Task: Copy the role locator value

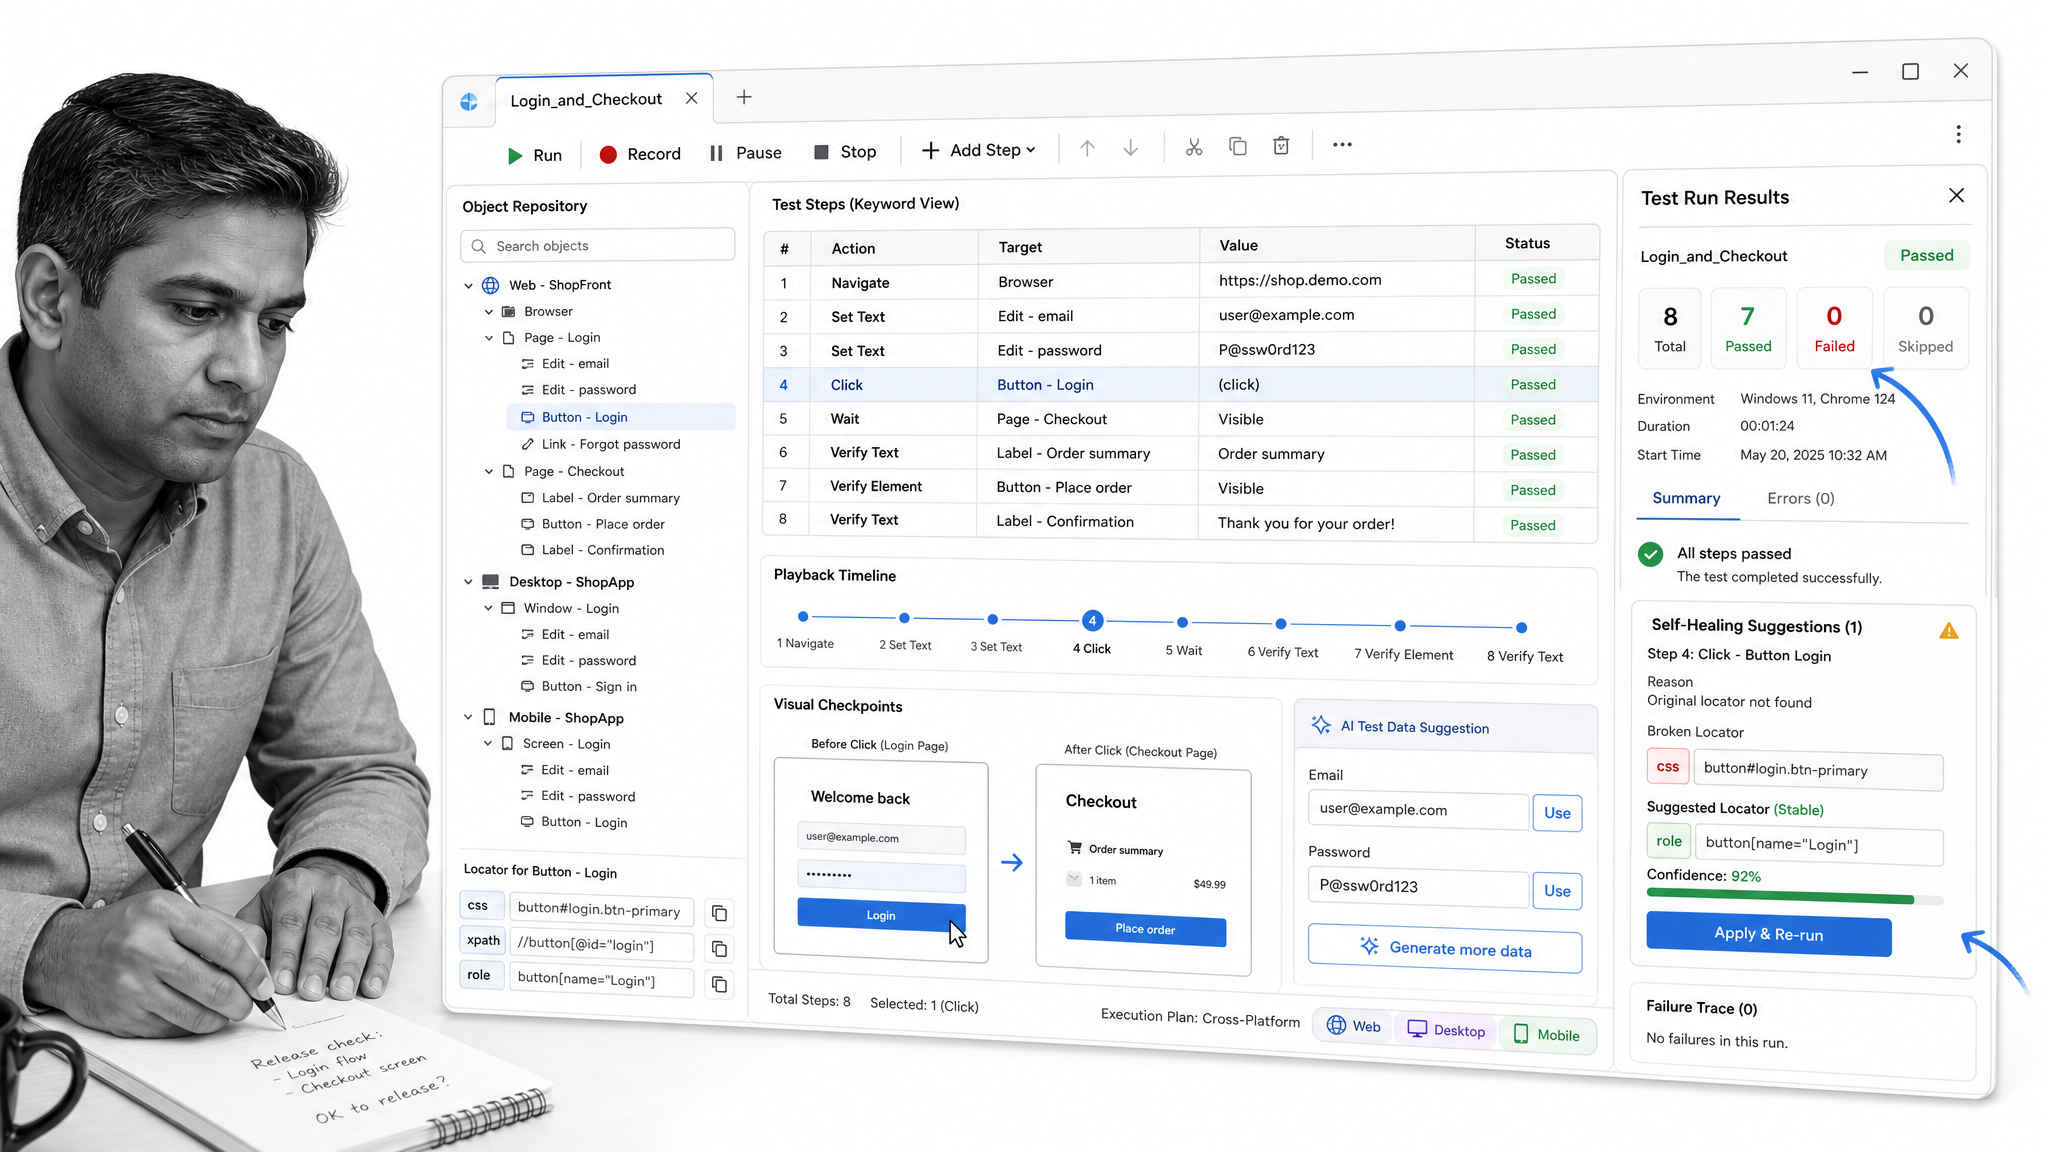Action: pyautogui.click(x=719, y=984)
